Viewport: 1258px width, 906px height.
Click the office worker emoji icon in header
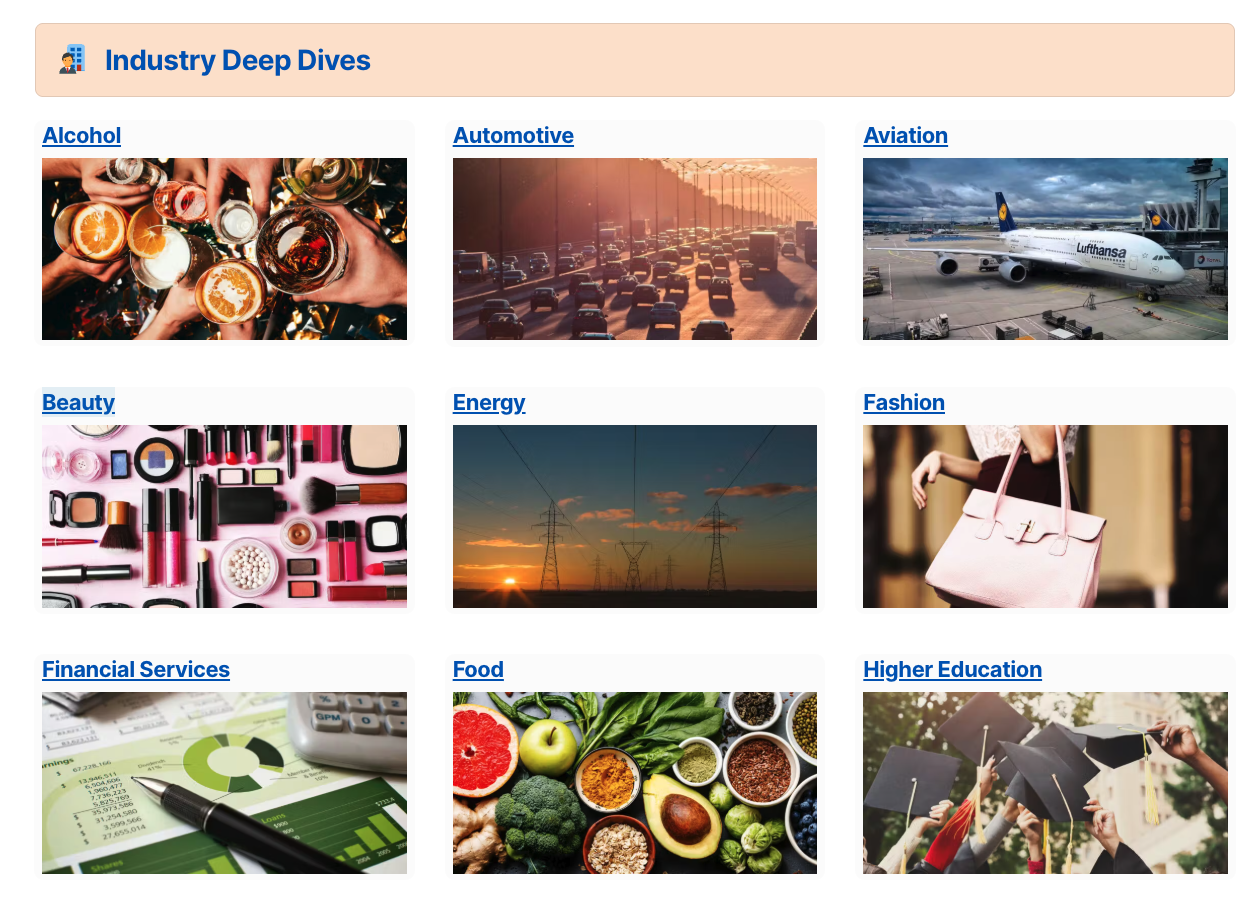[72, 60]
